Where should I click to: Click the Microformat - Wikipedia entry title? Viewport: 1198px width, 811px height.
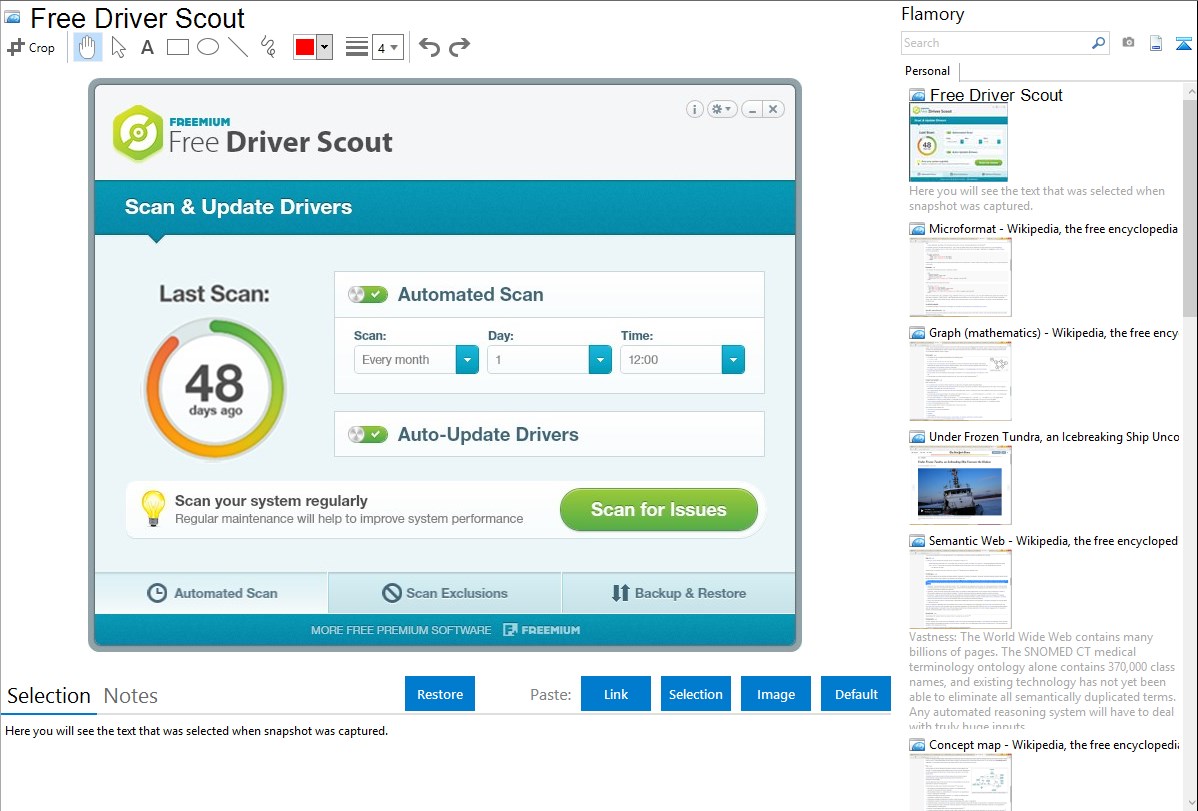[1053, 229]
